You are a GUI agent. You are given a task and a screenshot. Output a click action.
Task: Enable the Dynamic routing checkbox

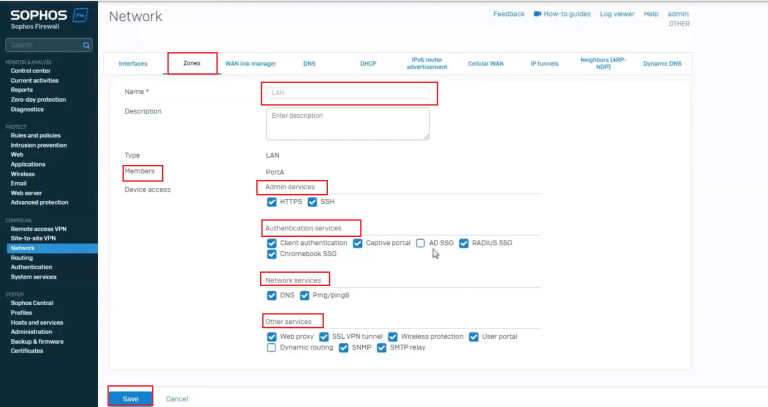click(272, 348)
